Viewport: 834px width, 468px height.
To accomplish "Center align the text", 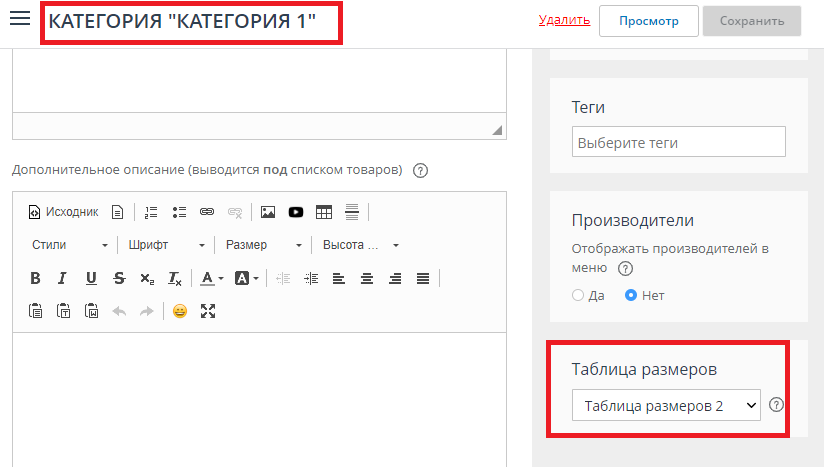I will point(367,278).
